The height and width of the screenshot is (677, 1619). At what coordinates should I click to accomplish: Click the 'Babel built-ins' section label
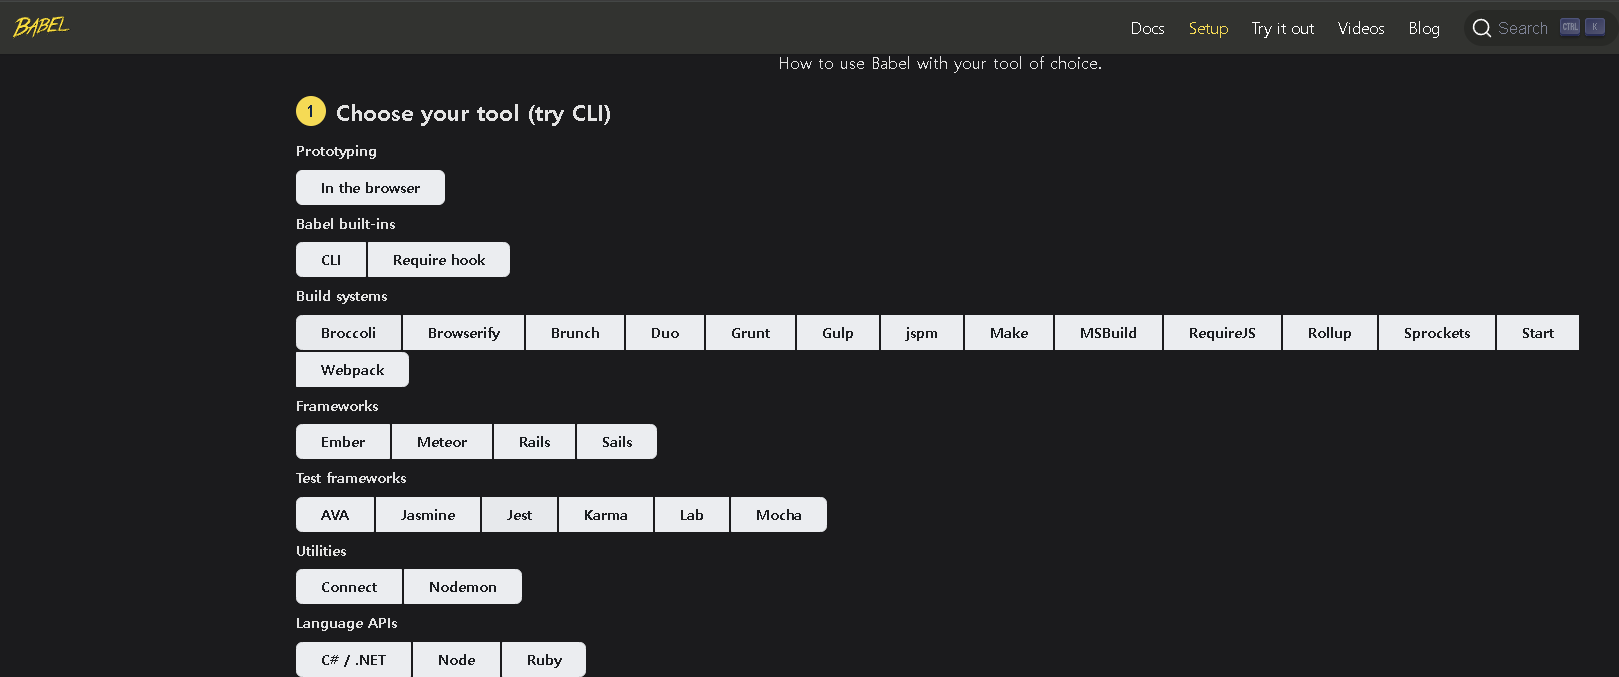coord(345,224)
